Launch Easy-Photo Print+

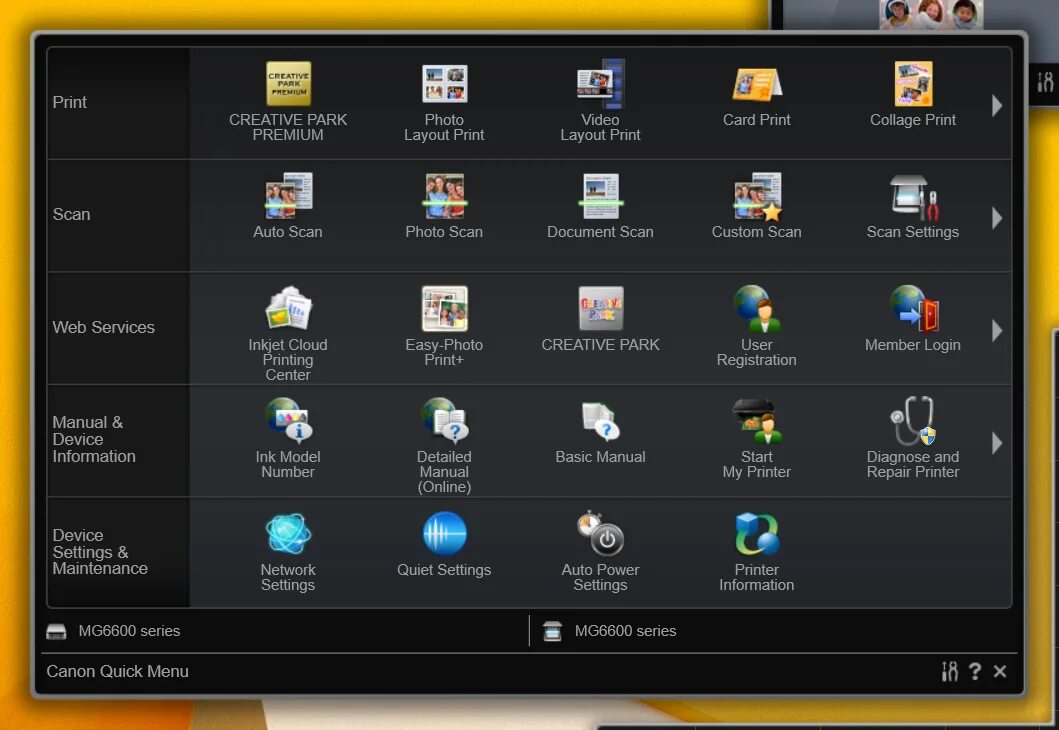pyautogui.click(x=444, y=326)
